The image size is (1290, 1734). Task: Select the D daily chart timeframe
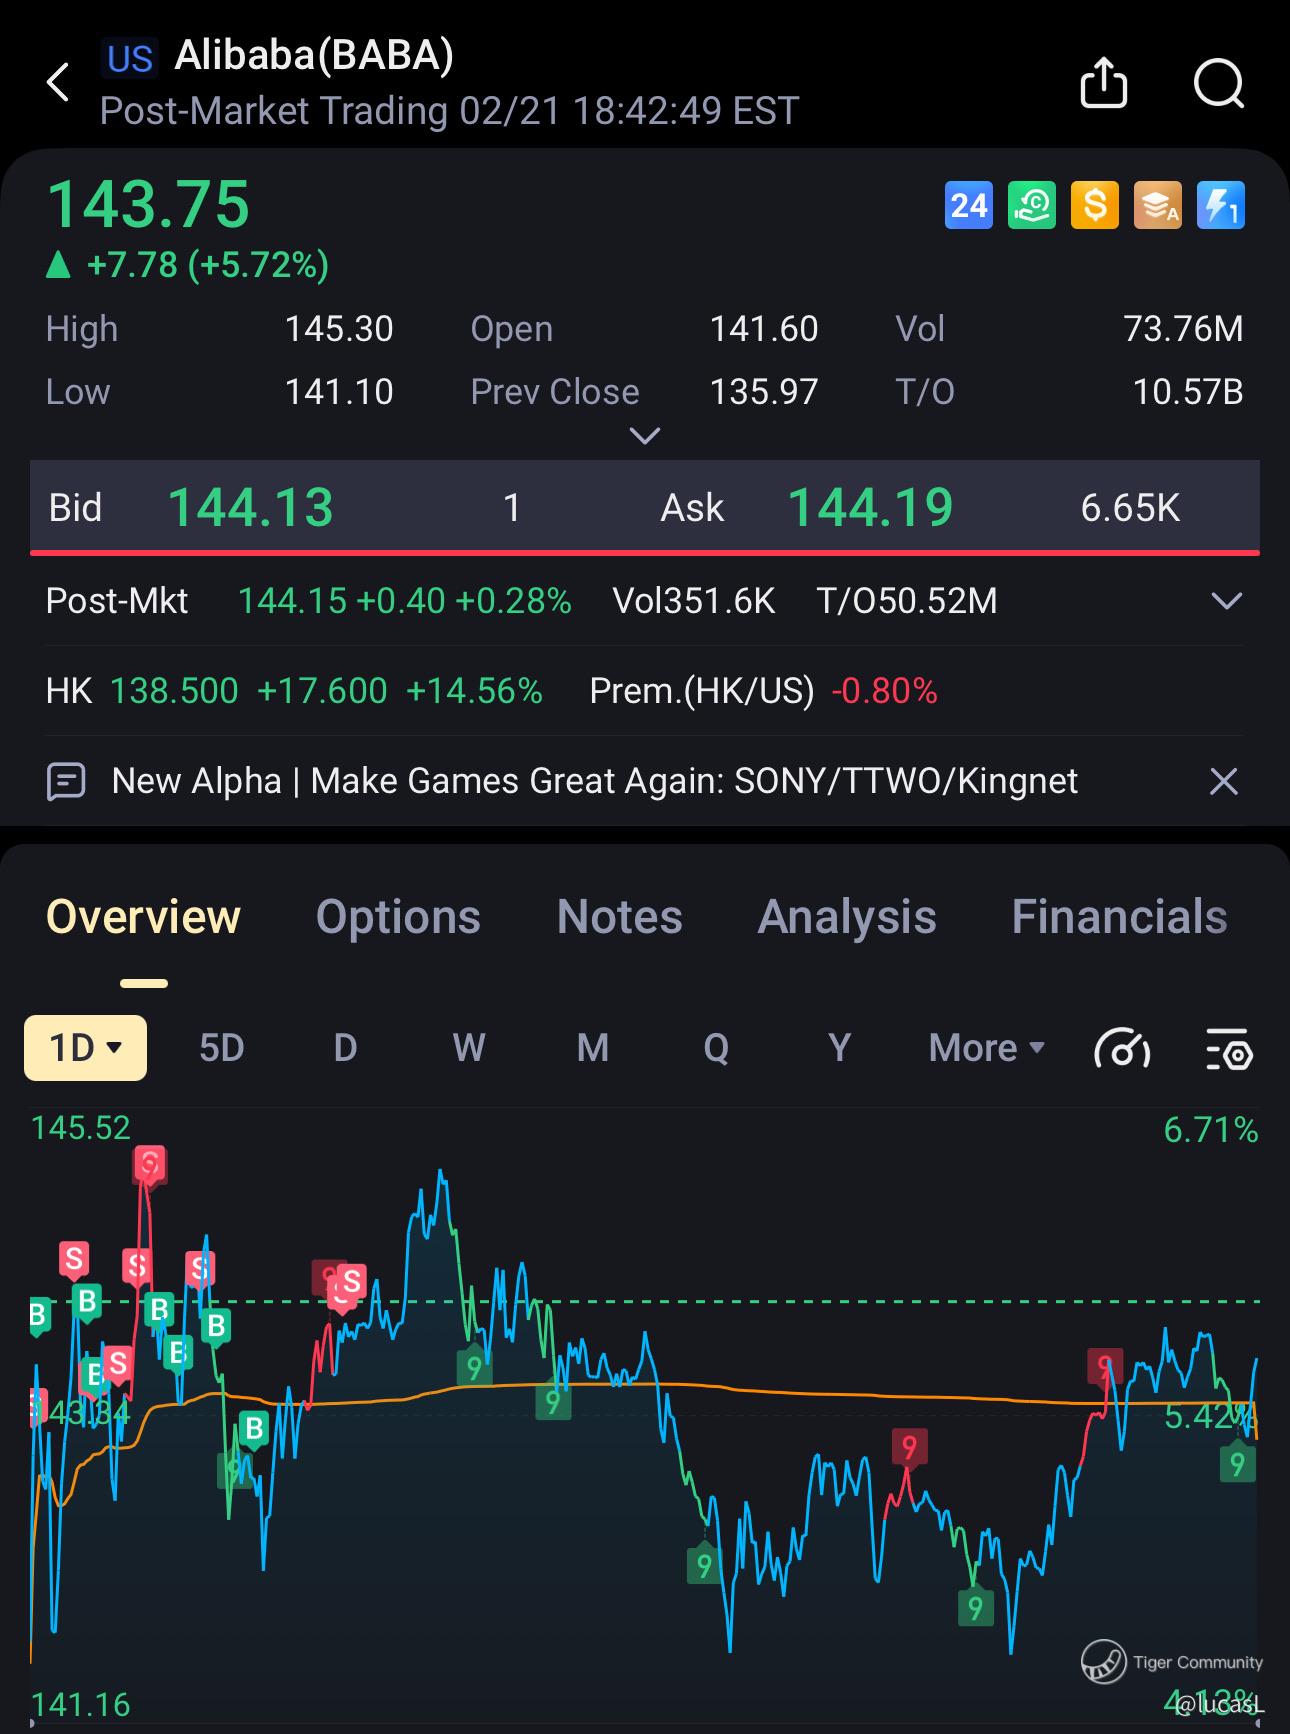coord(345,1048)
